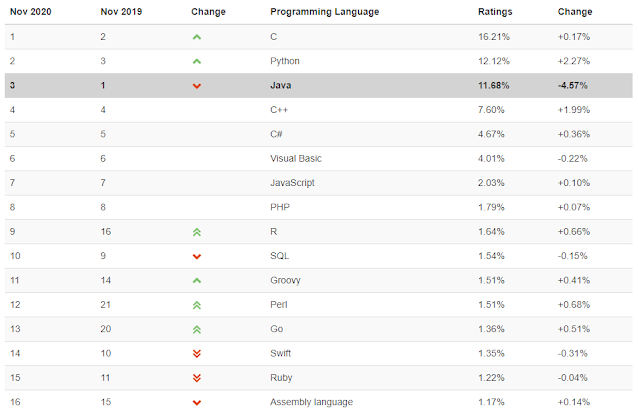Click the double red down arrow for Swift

click(197, 353)
